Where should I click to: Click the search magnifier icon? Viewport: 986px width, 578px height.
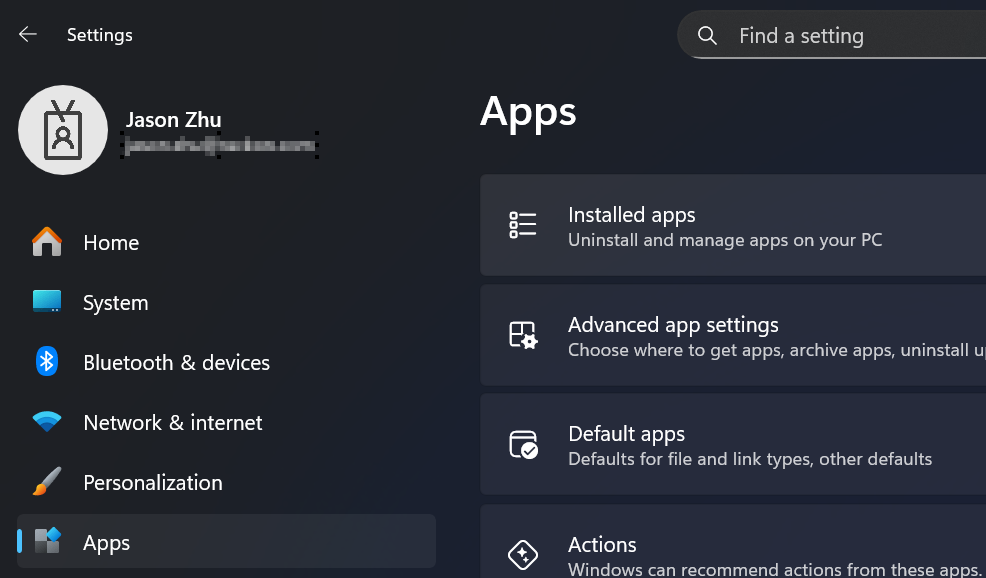(x=707, y=36)
